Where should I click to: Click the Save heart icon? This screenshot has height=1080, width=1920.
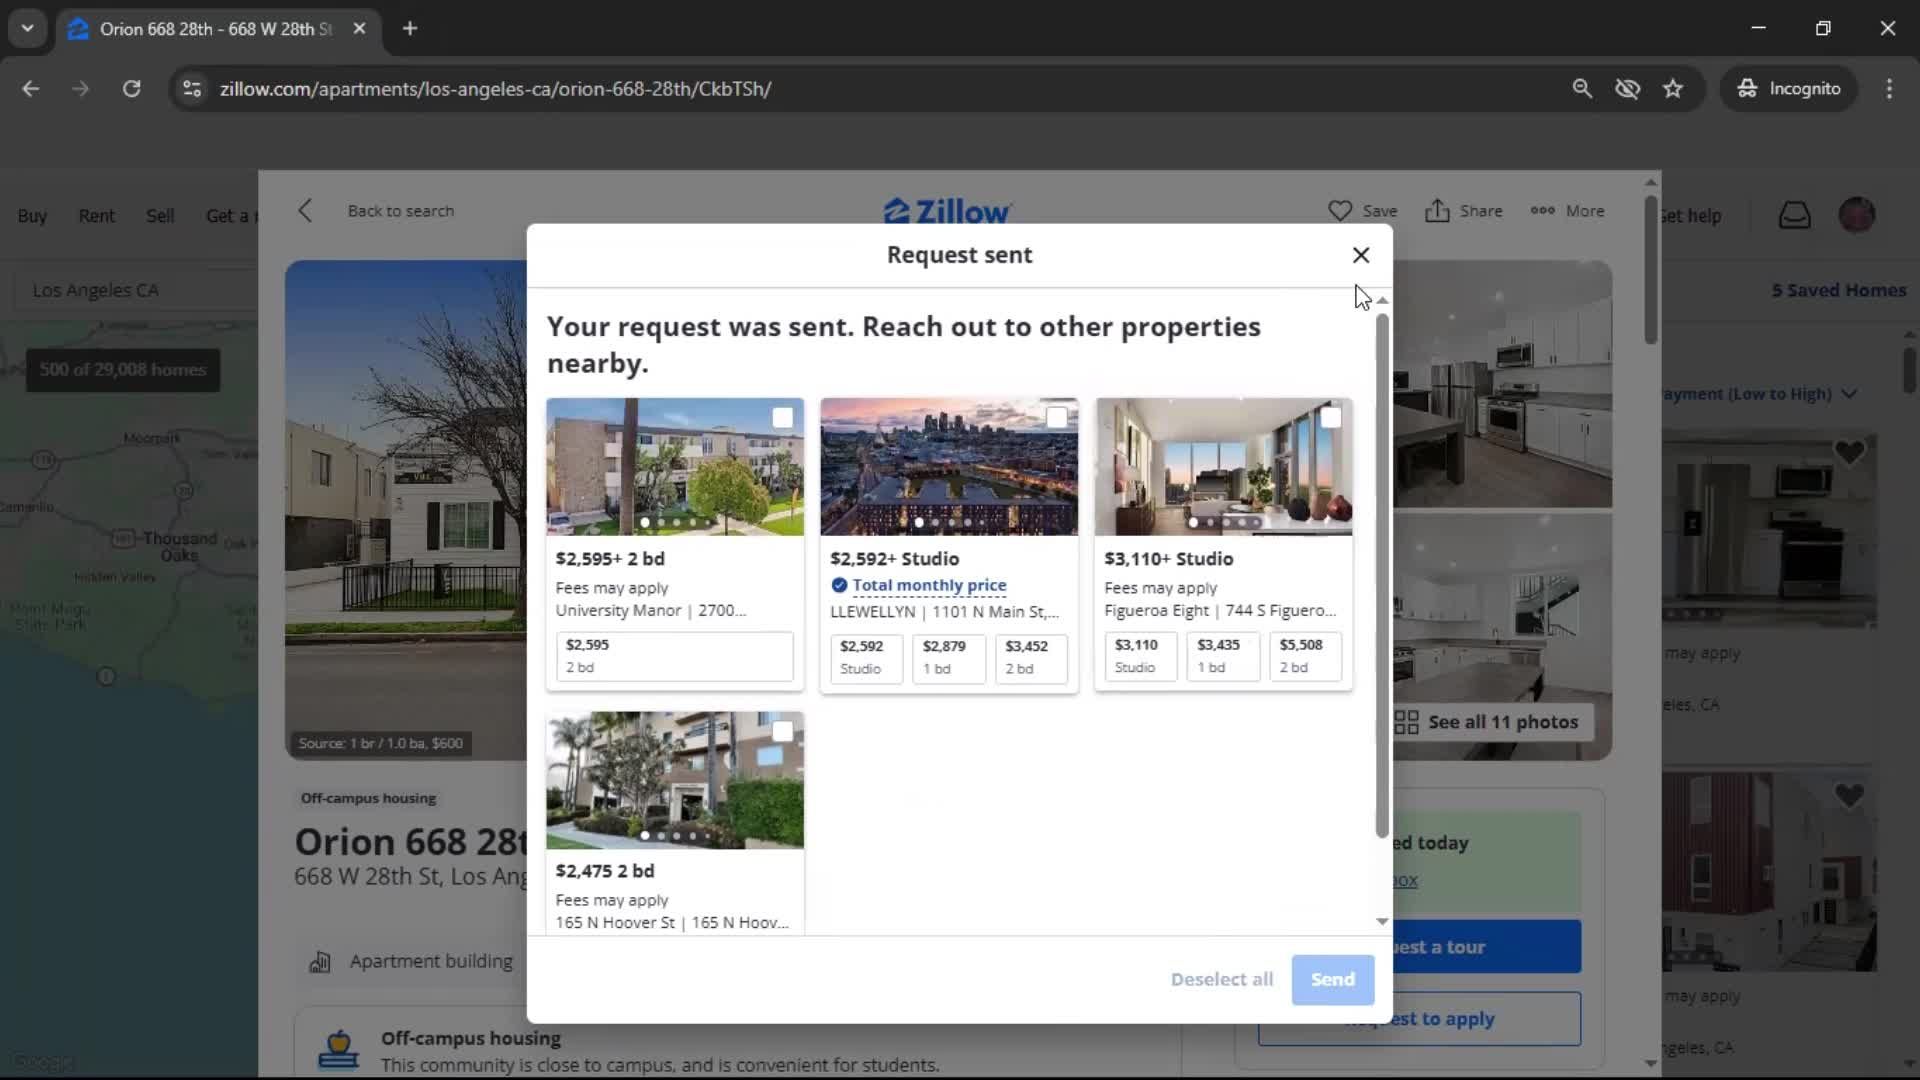pyautogui.click(x=1339, y=211)
